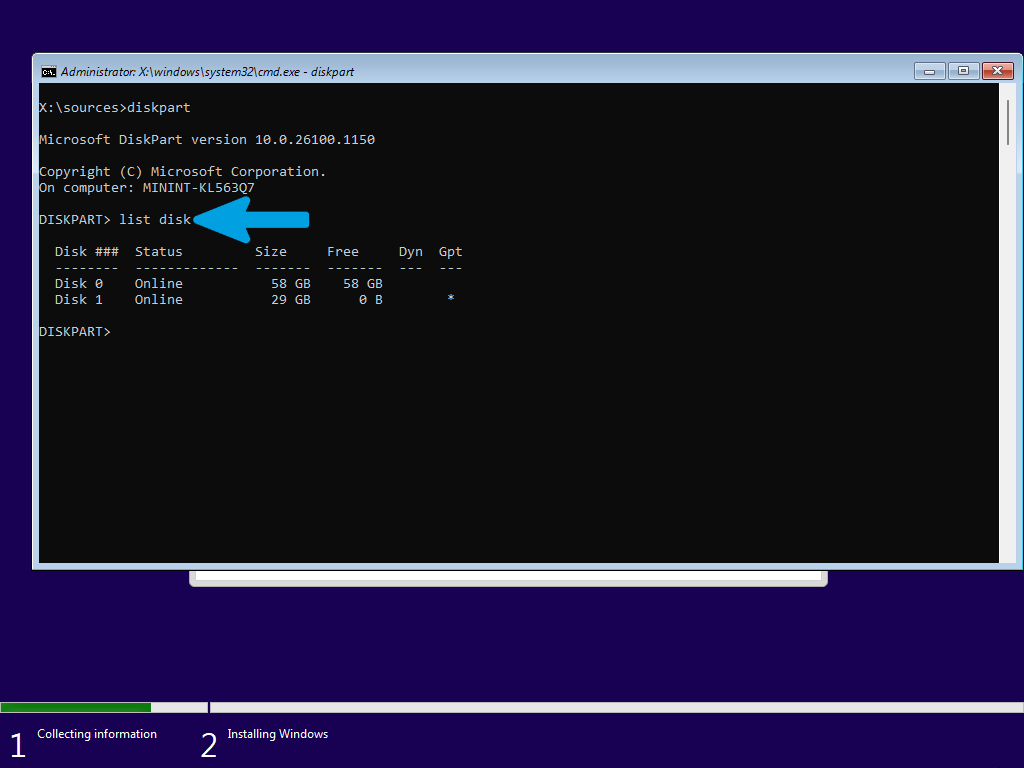Image resolution: width=1024 pixels, height=768 pixels.
Task: Click the Size column header
Action: pyautogui.click(x=270, y=252)
